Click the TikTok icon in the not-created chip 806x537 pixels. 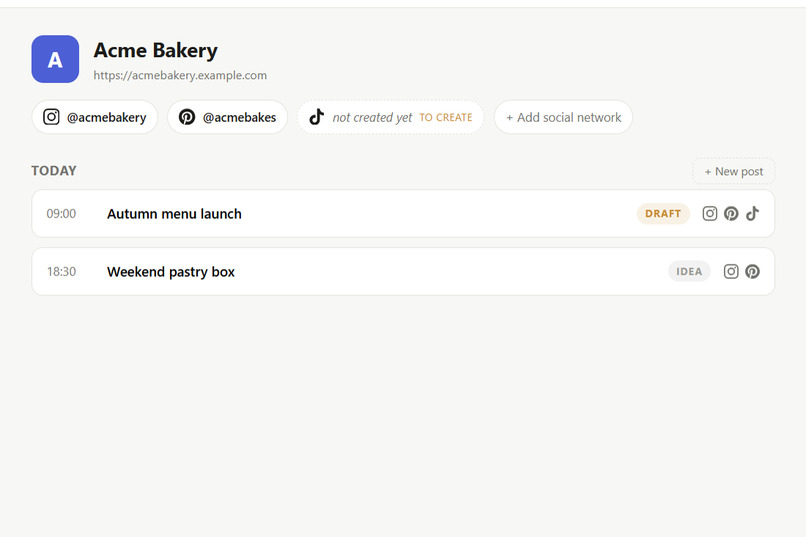pyautogui.click(x=317, y=117)
